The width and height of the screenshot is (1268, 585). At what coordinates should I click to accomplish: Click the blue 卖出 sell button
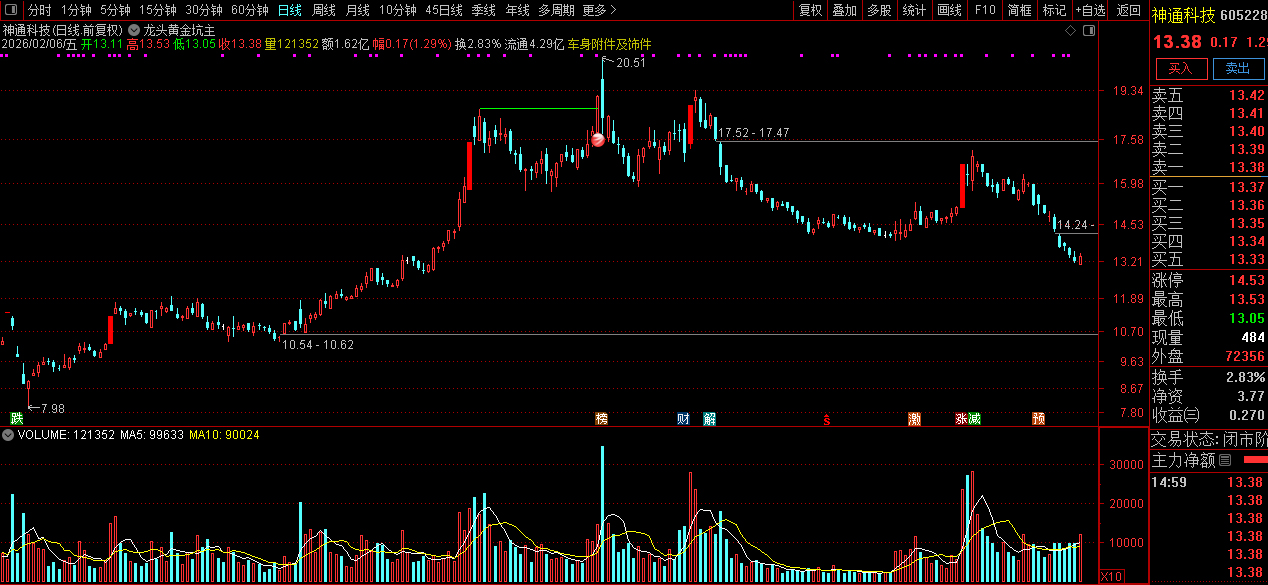point(1238,68)
